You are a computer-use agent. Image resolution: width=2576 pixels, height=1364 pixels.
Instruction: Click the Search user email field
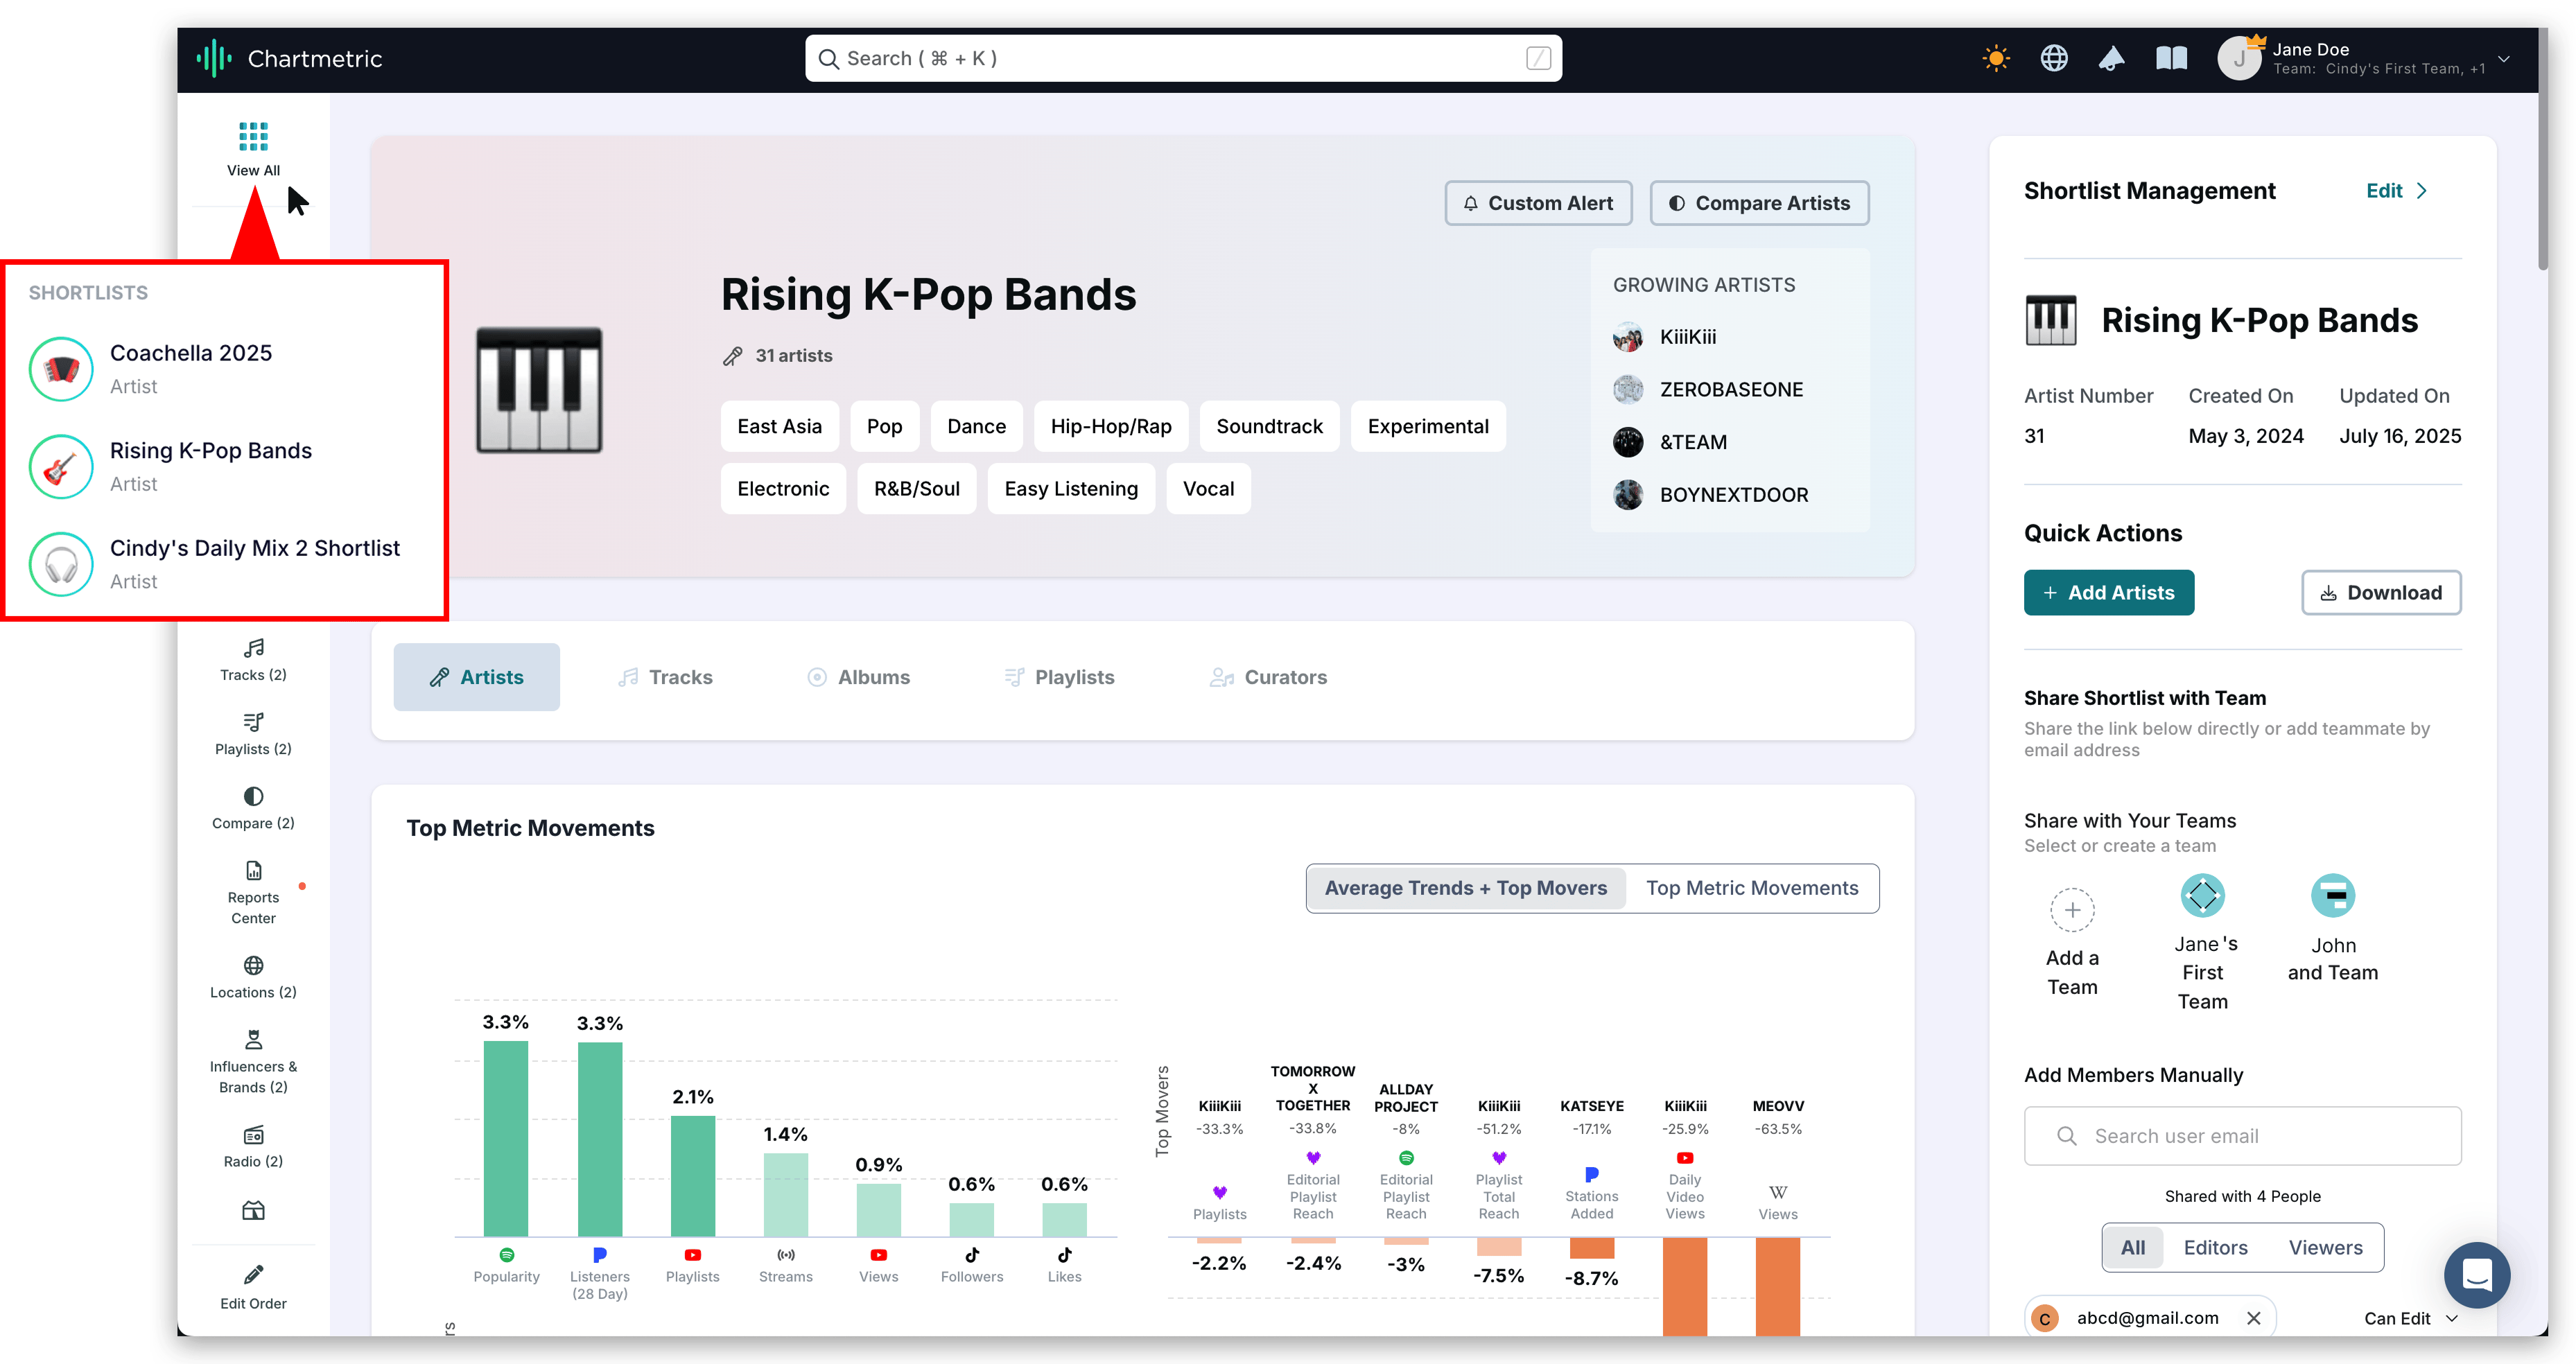click(x=2242, y=1136)
